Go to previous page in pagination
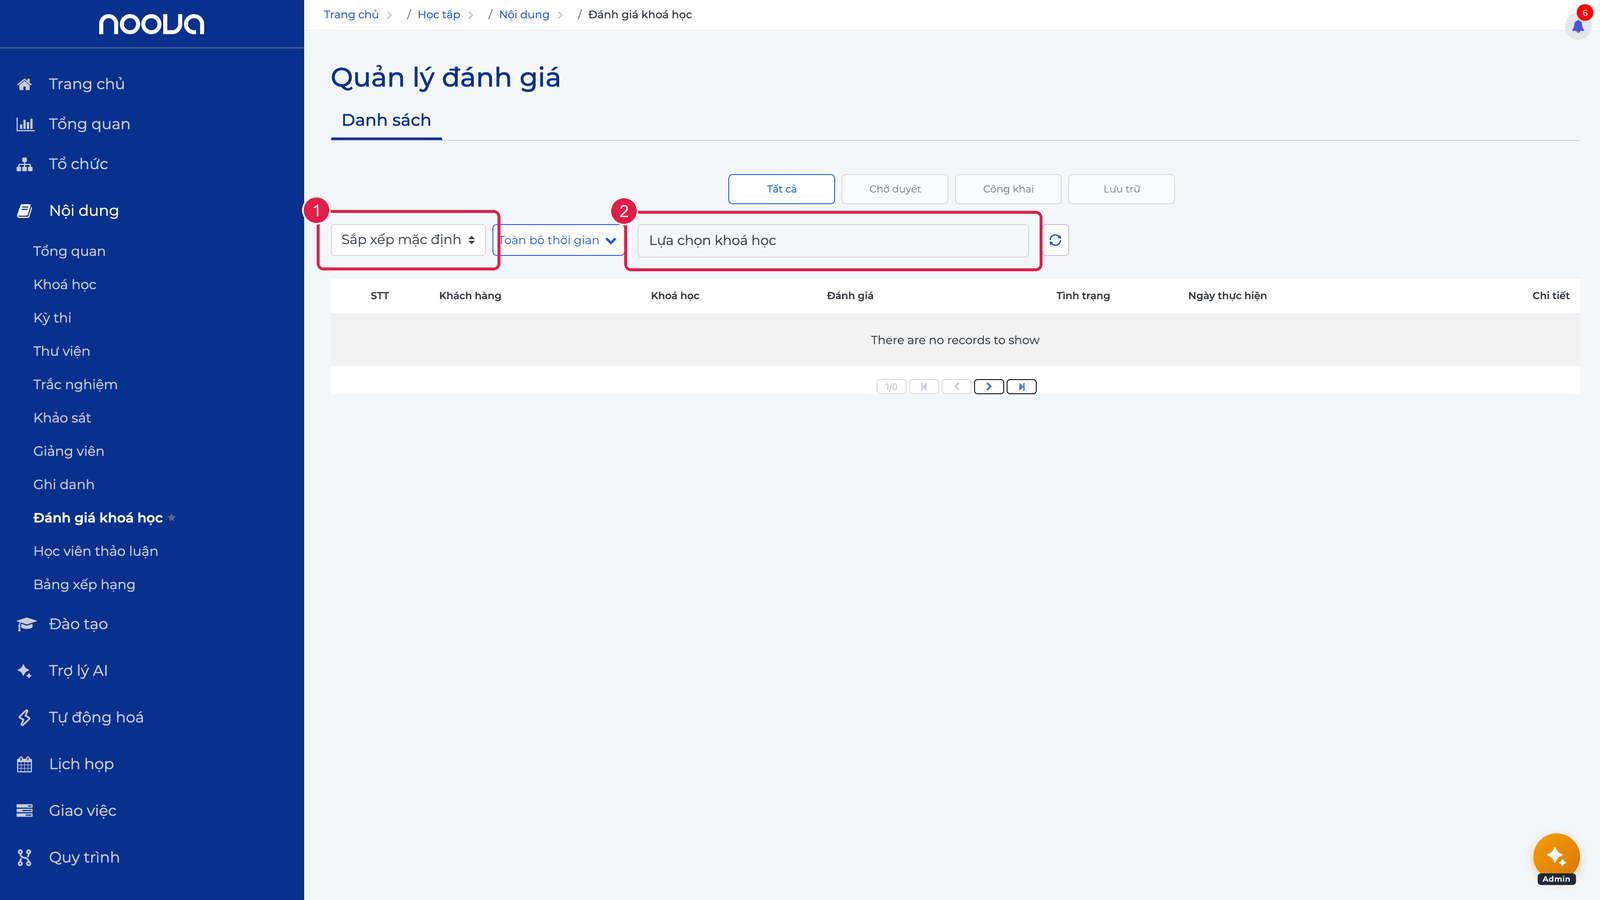1600x900 pixels. point(957,387)
